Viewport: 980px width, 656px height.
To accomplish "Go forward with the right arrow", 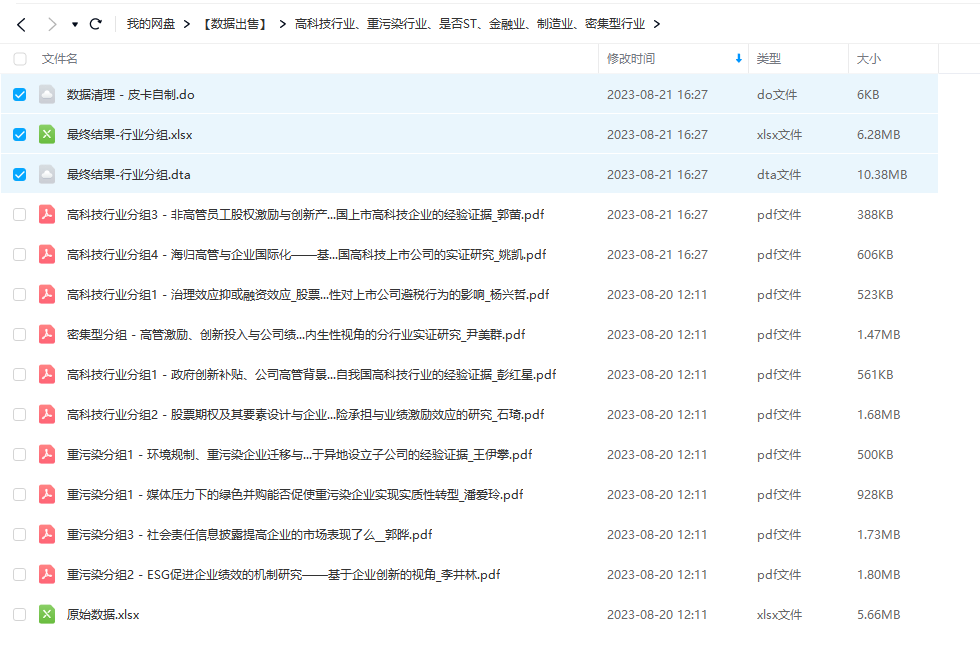I will click(x=52, y=24).
